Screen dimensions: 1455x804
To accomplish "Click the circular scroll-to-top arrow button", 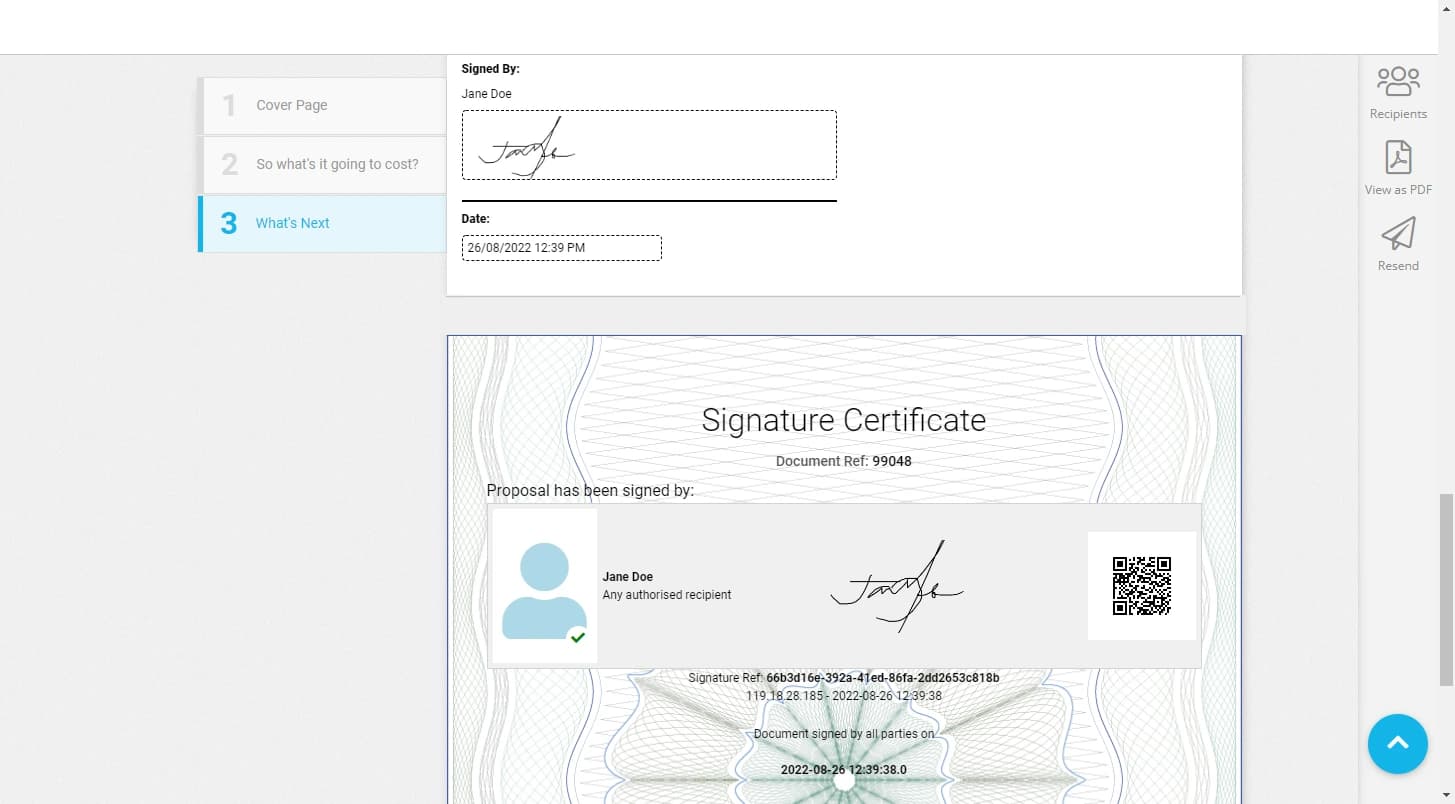I will pyautogui.click(x=1397, y=744).
